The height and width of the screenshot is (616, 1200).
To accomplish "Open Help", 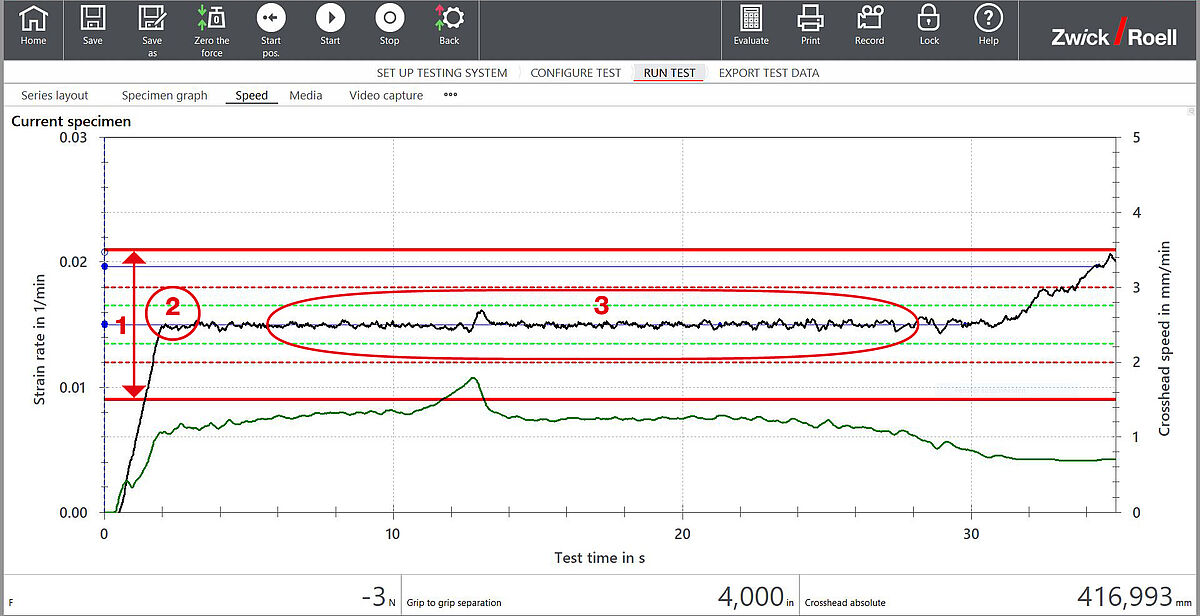I will tap(988, 26).
